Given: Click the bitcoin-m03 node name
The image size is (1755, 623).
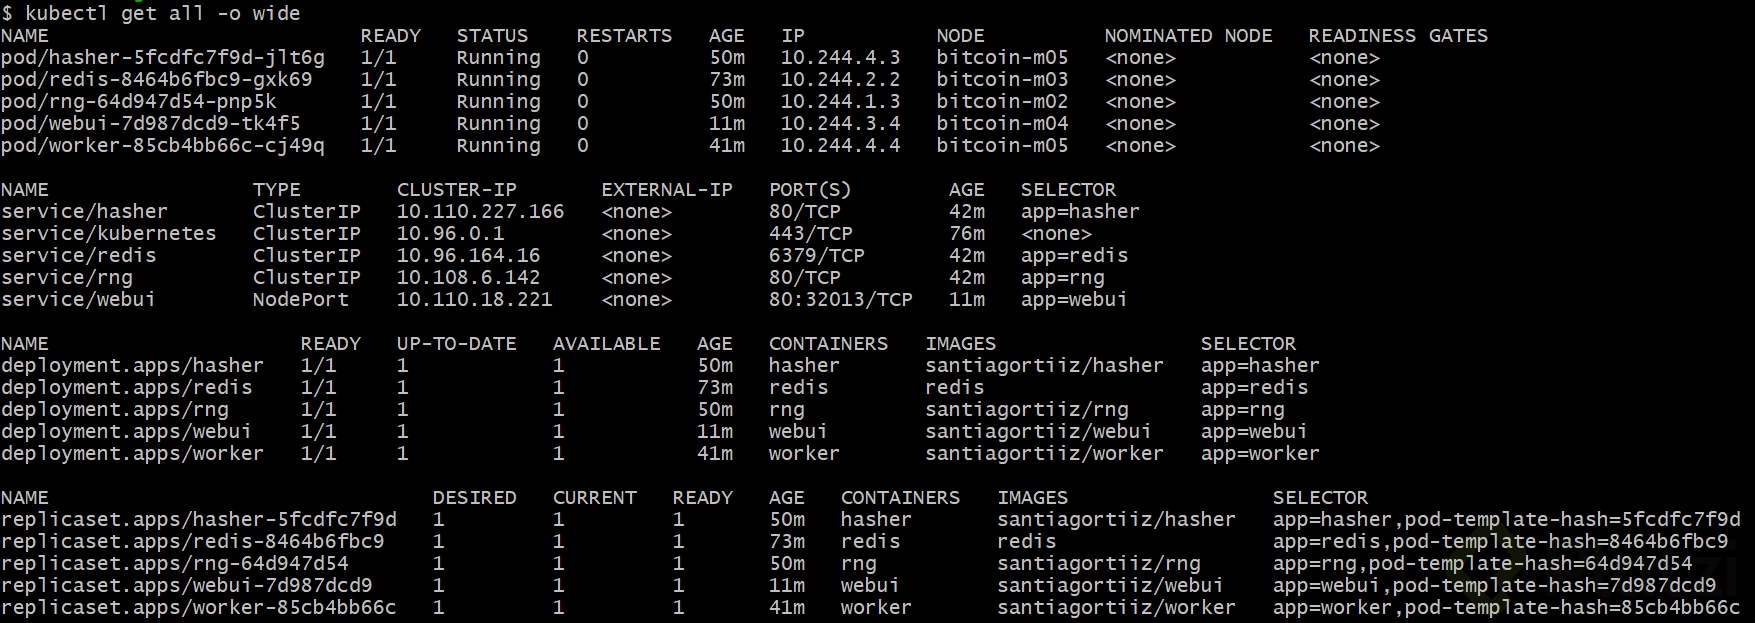Looking at the screenshot, I should pyautogui.click(x=1002, y=80).
